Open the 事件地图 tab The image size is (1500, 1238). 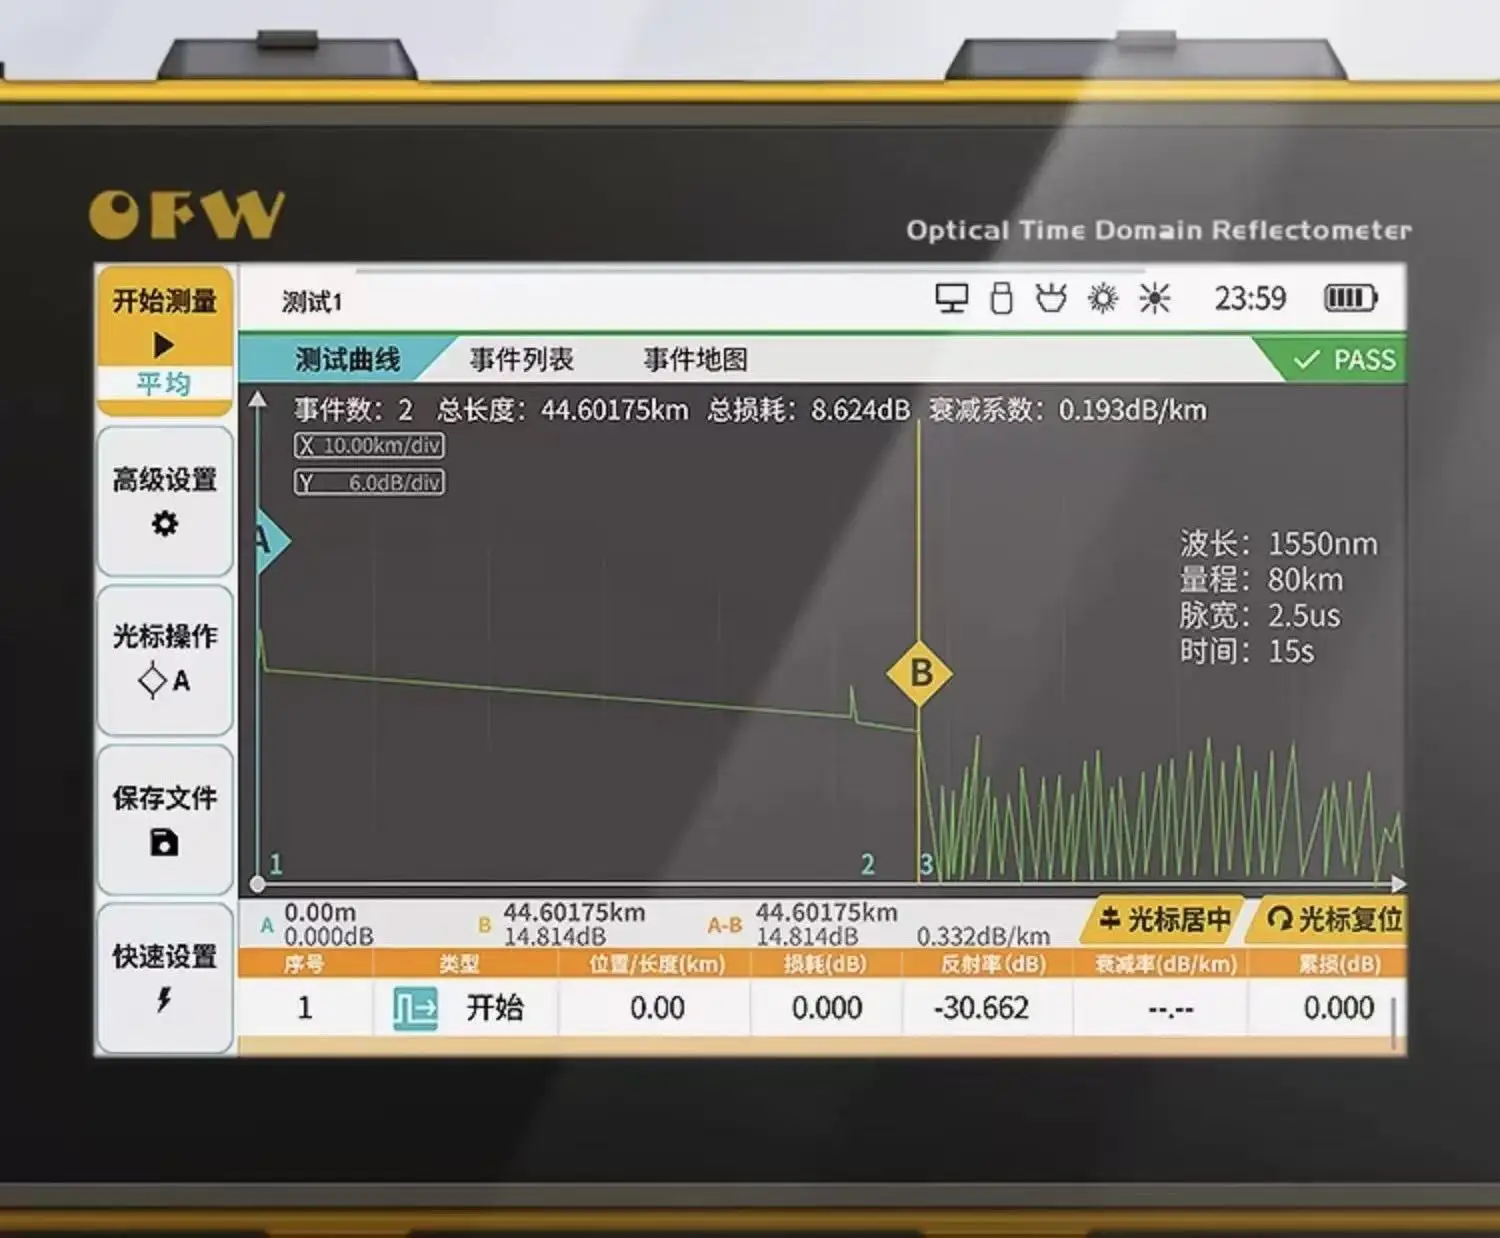coord(696,359)
